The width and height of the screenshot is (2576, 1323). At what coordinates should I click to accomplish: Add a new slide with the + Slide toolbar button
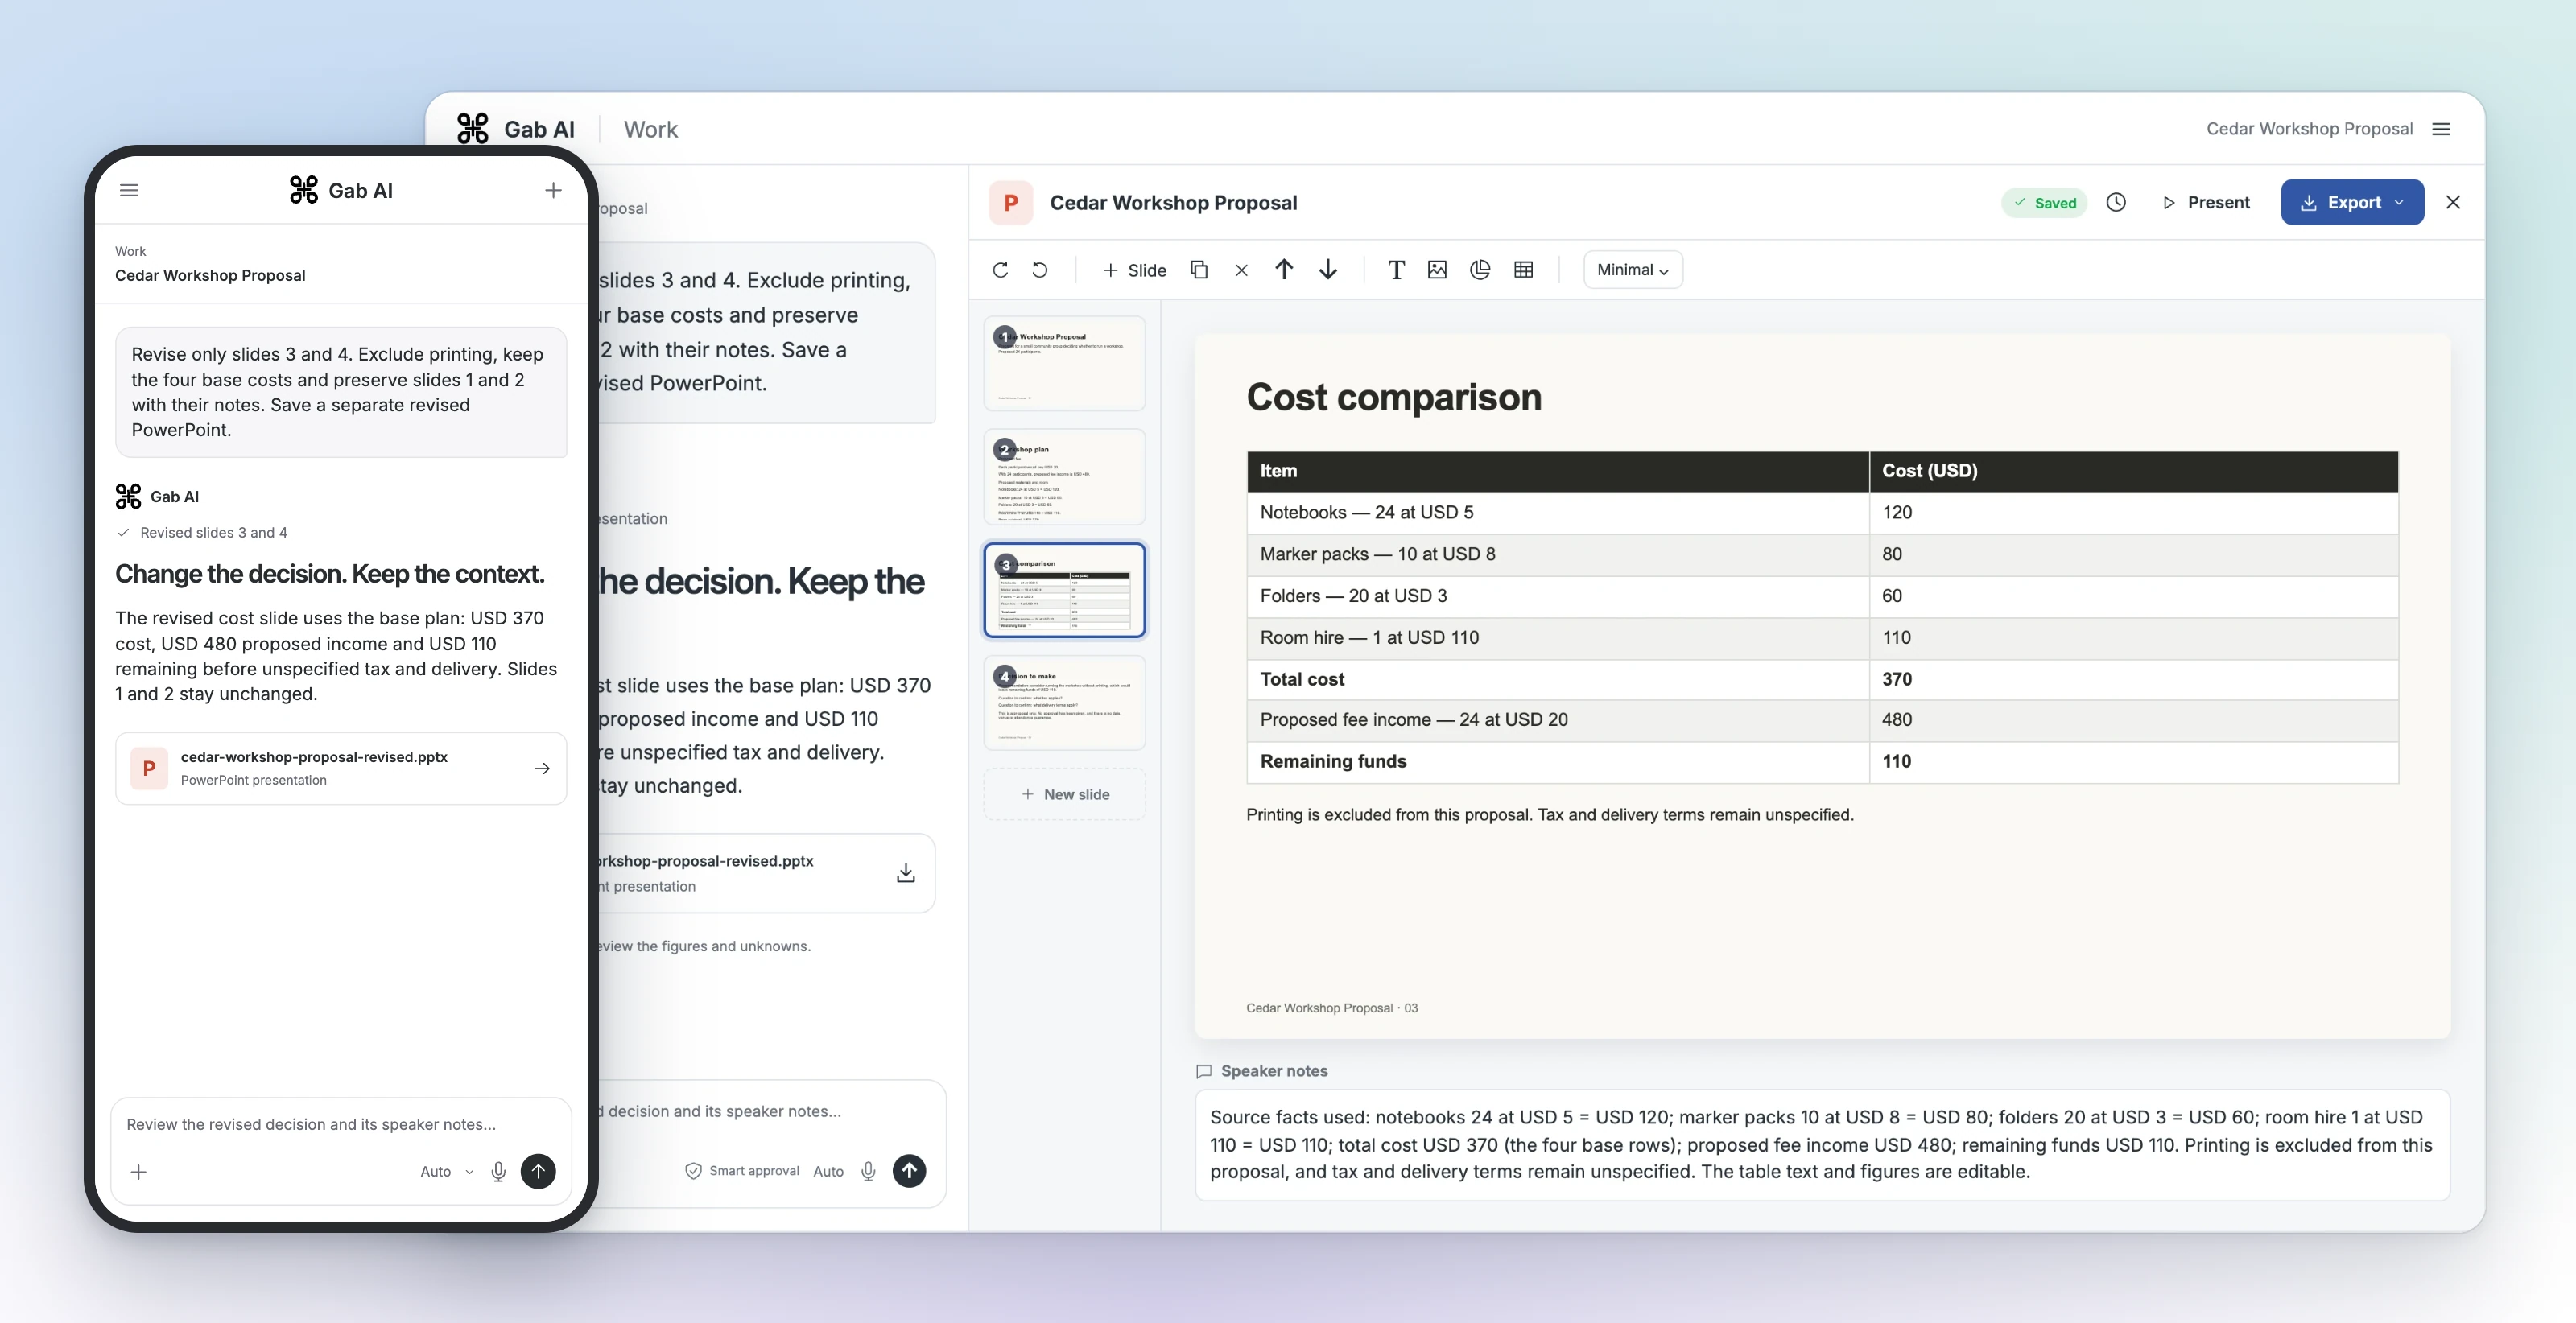pyautogui.click(x=1134, y=270)
